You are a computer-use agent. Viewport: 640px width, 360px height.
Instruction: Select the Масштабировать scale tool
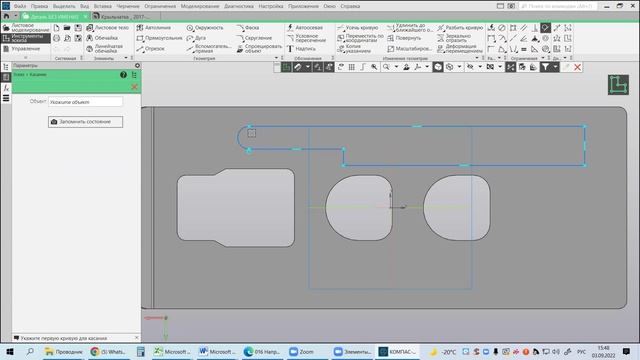[x=409, y=49]
